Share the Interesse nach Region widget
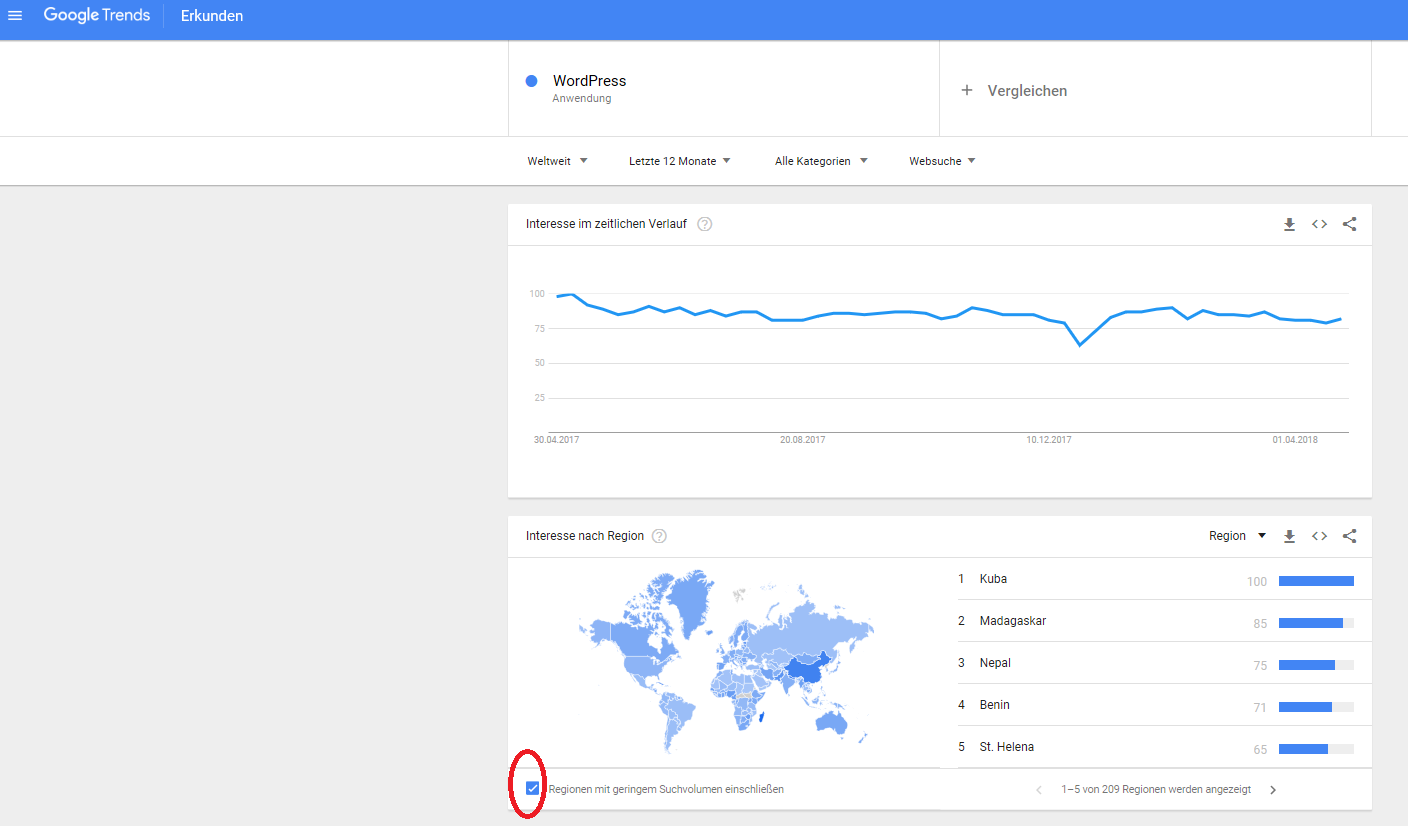The image size is (1408, 826). pyautogui.click(x=1349, y=537)
